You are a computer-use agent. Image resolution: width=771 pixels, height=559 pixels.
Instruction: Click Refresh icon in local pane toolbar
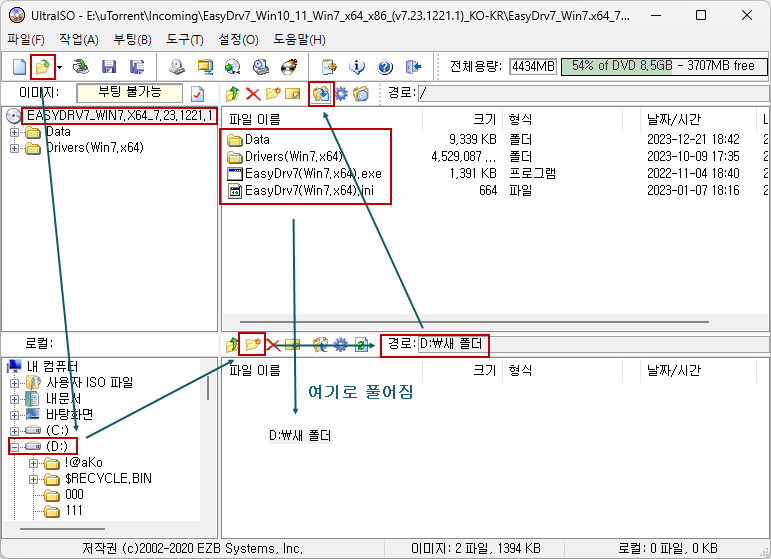[361, 345]
